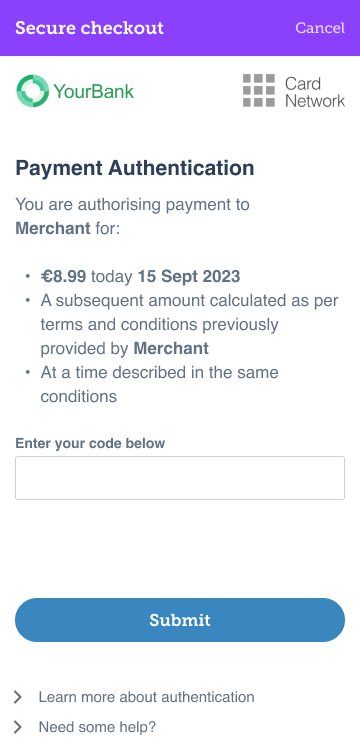Click the 15 Sept 2023 date
The height and width of the screenshot is (754, 360).
[189, 276]
